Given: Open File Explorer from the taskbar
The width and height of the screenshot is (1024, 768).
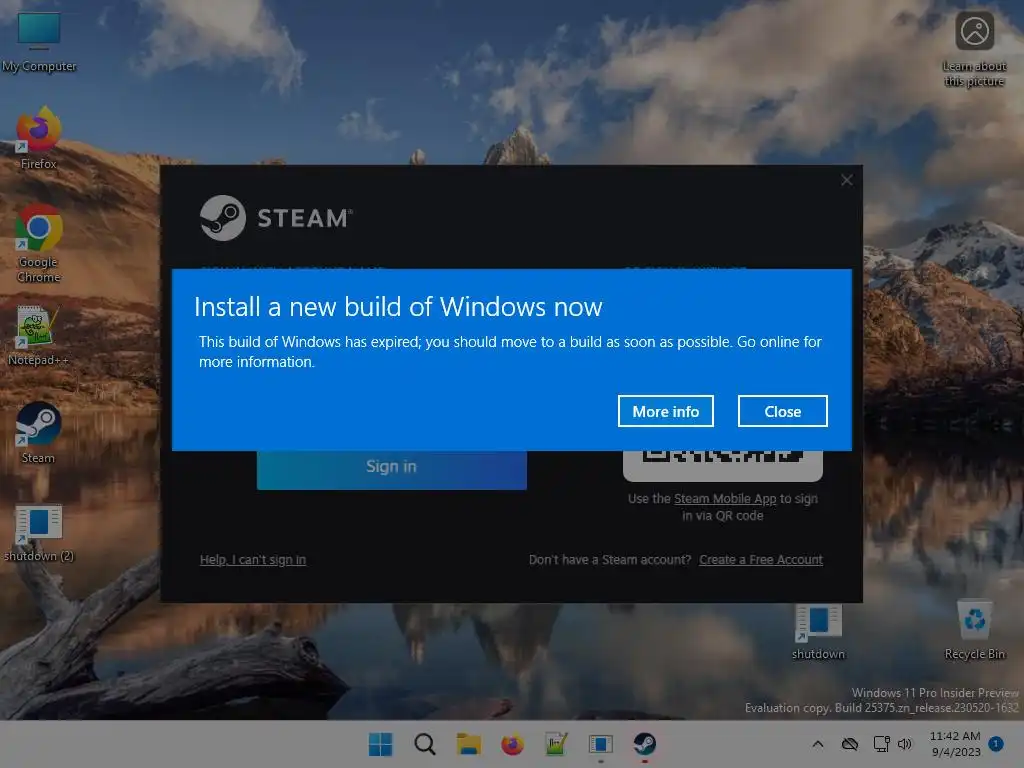Looking at the screenshot, I should tap(468, 744).
